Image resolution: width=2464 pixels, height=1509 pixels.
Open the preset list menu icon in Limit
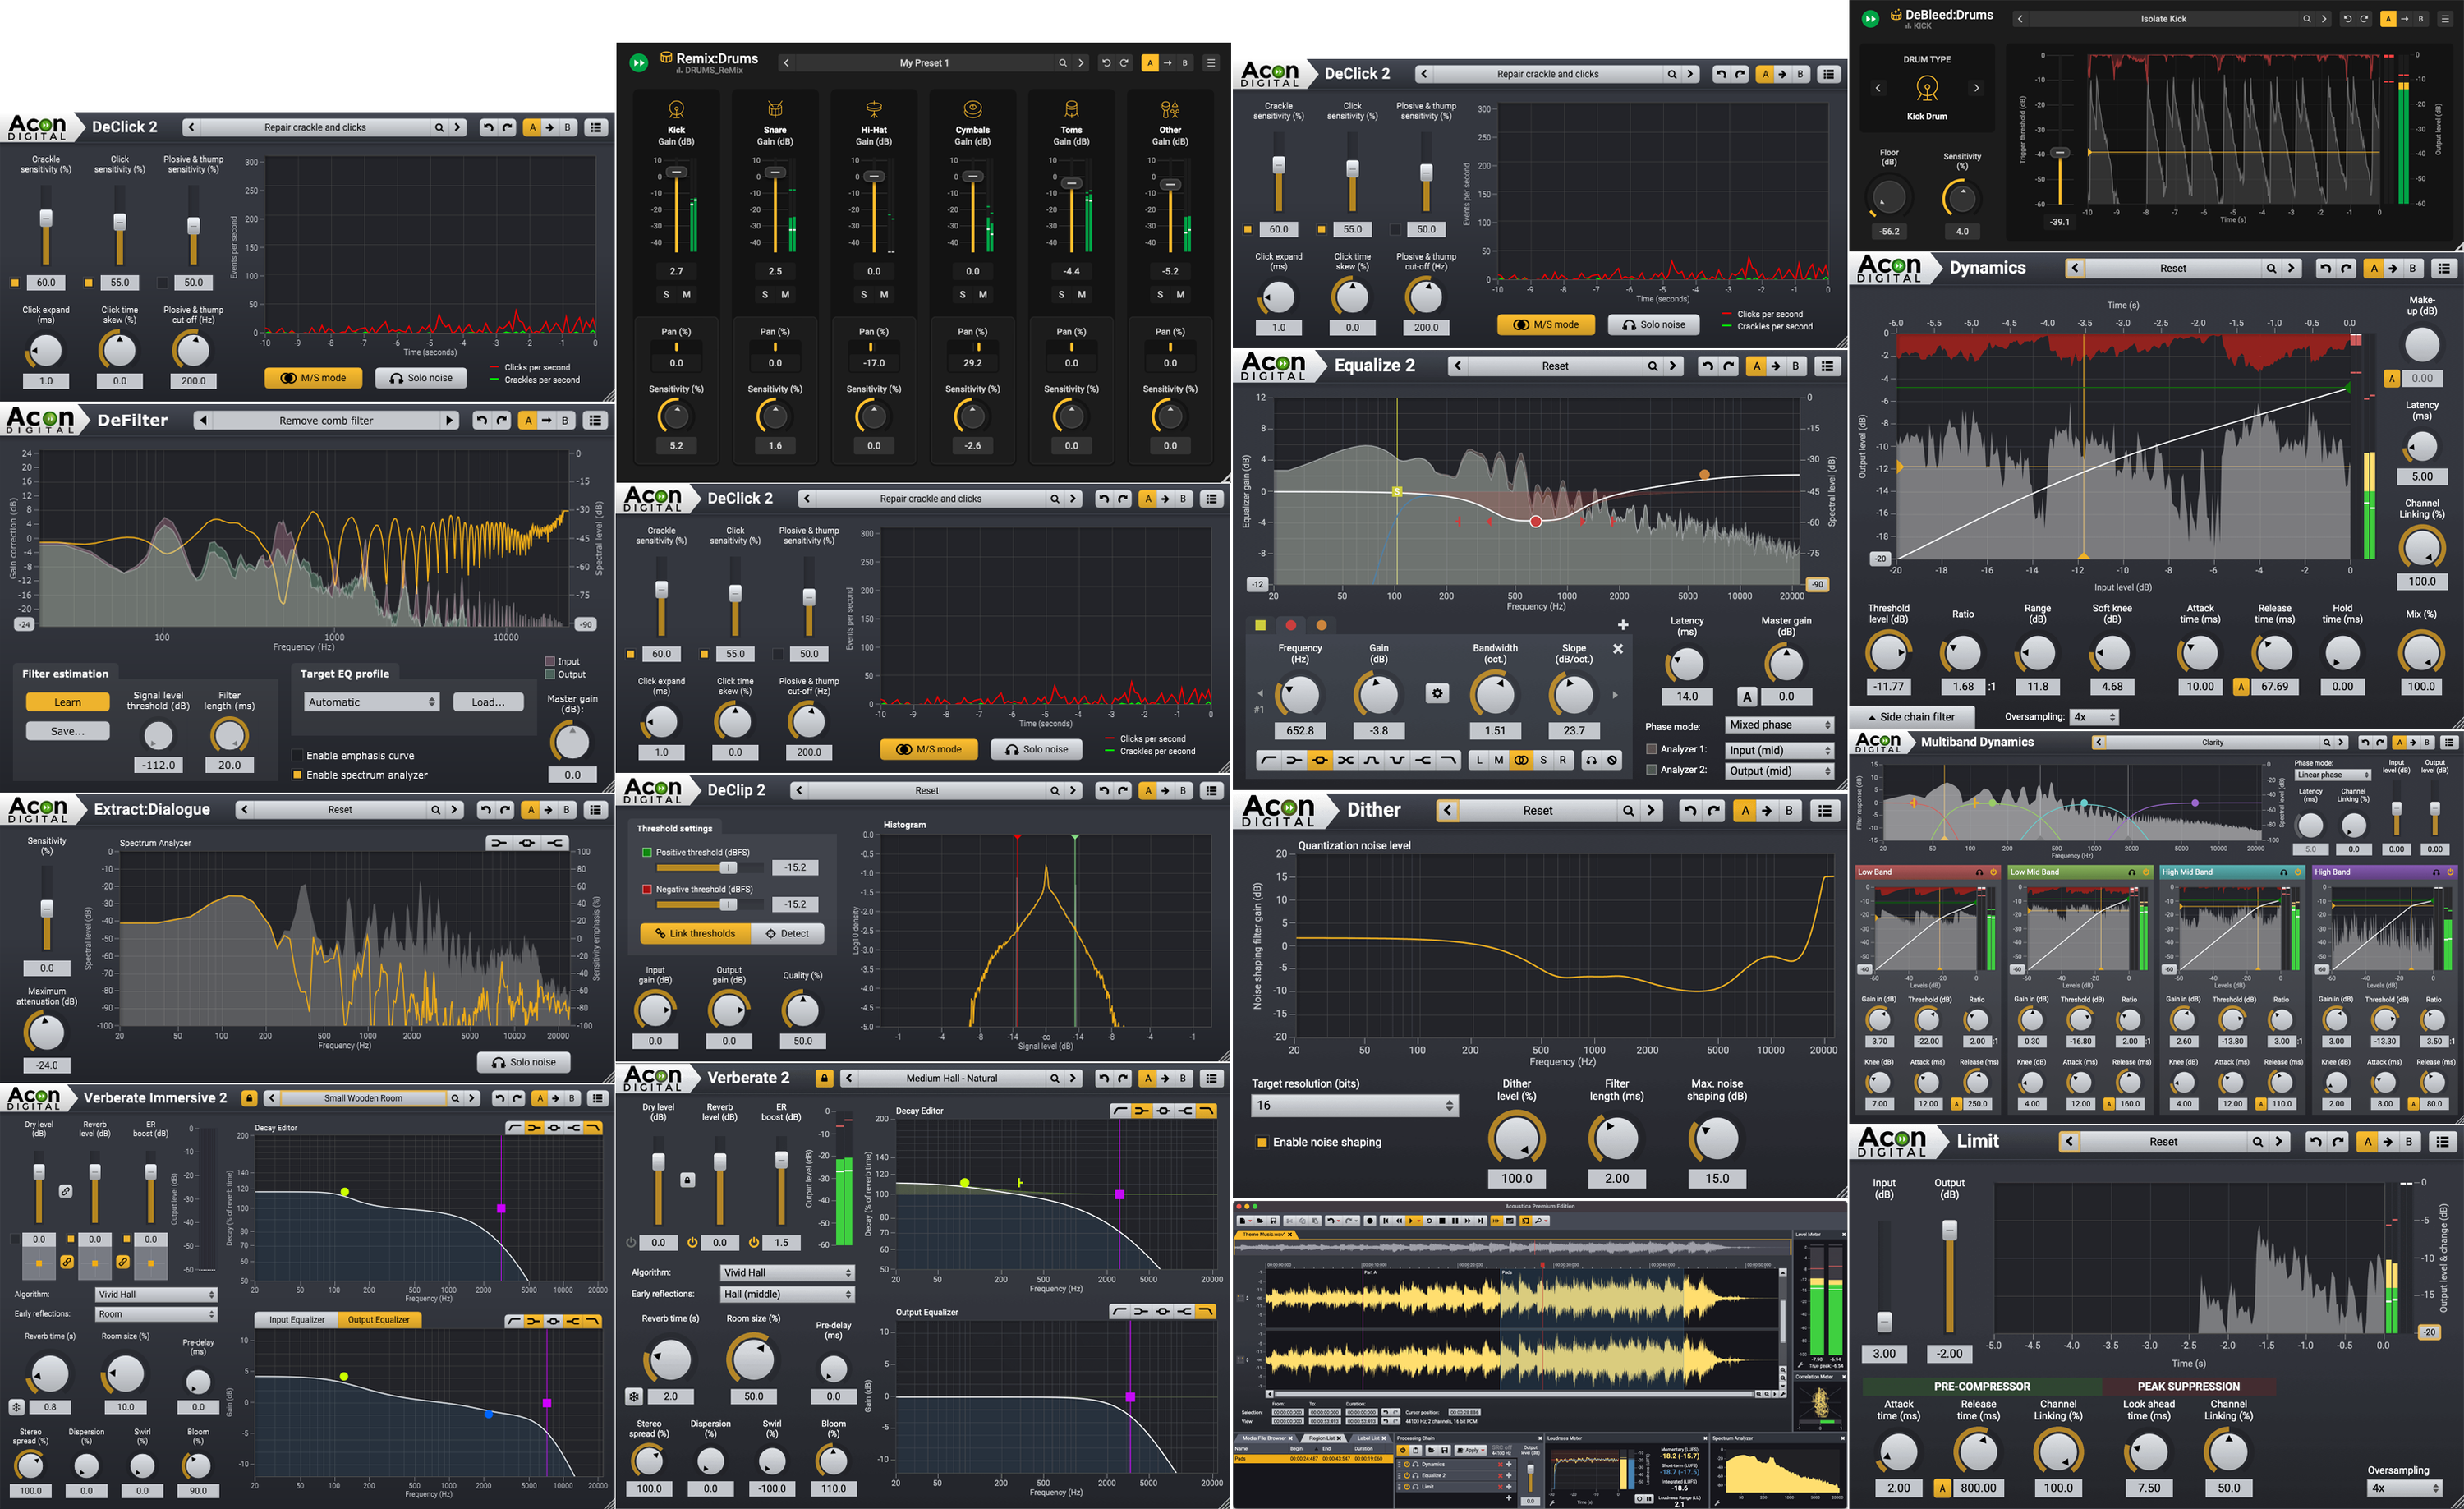click(x=2442, y=1142)
